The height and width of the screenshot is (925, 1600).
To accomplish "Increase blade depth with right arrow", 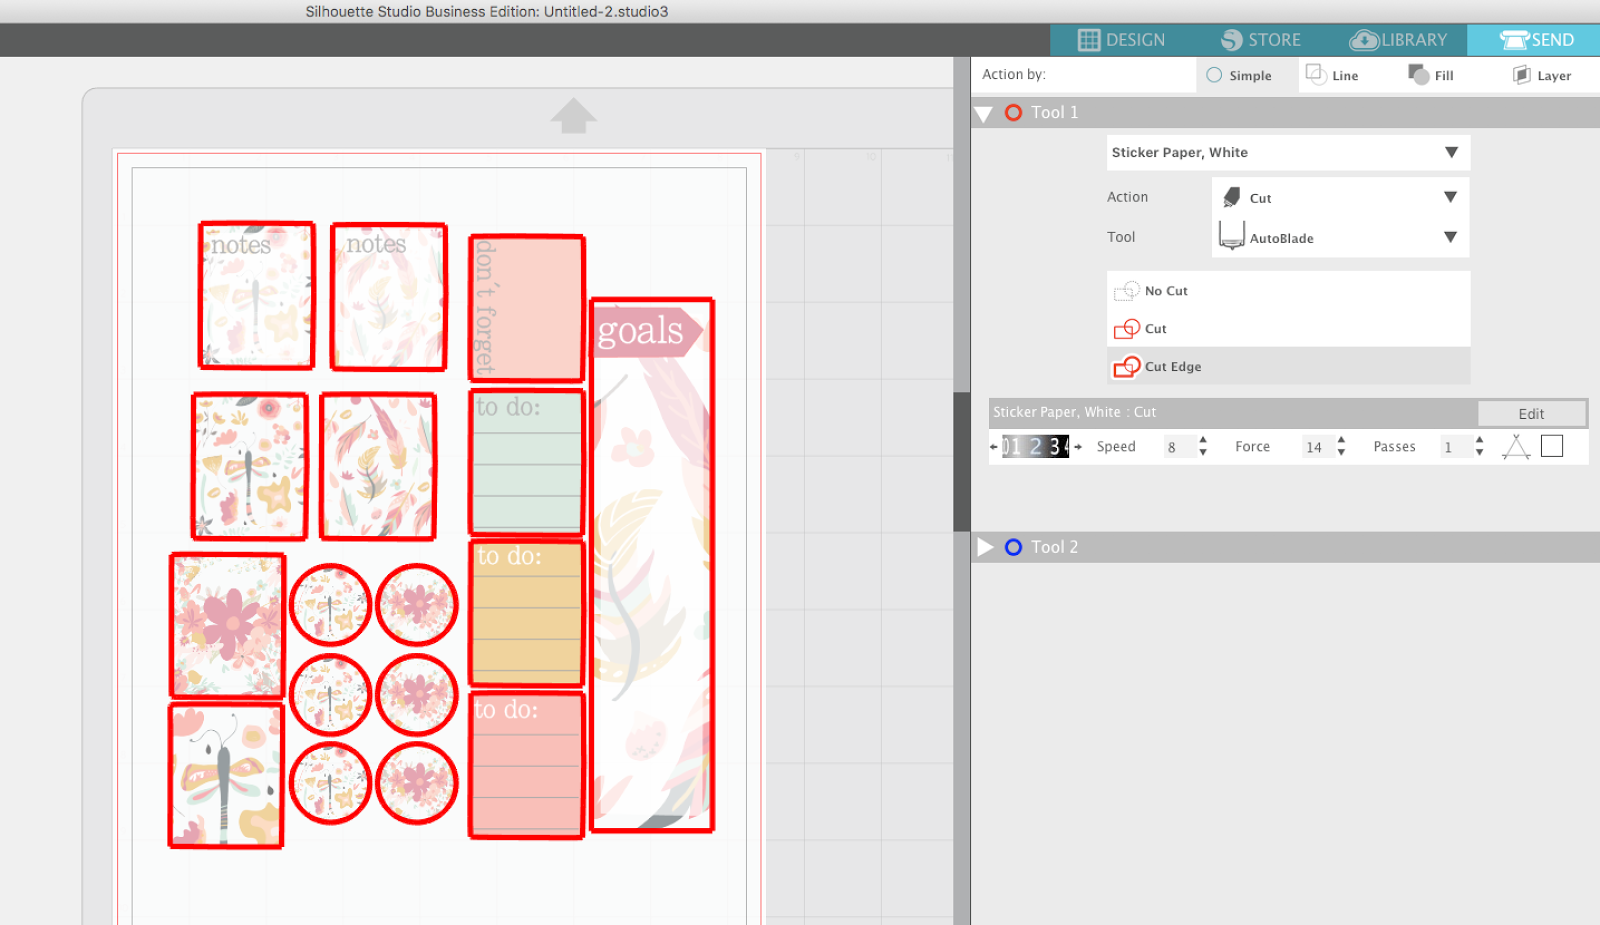I will click(x=1078, y=447).
